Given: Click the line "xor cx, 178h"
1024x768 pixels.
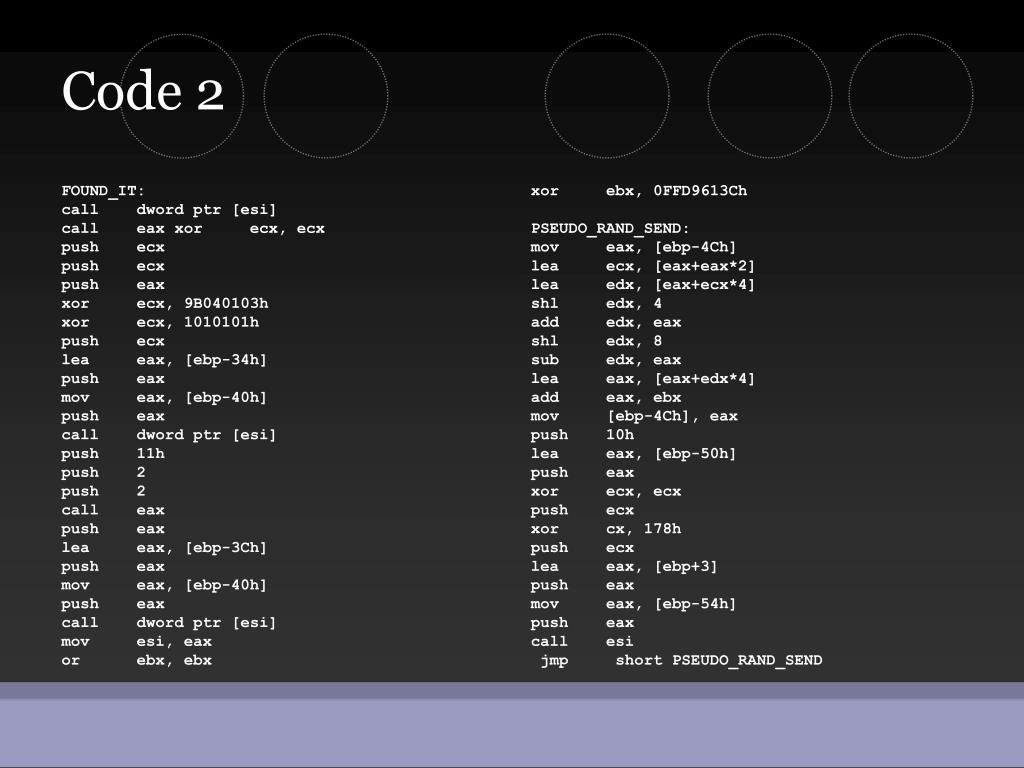Looking at the screenshot, I should (x=606, y=529).
